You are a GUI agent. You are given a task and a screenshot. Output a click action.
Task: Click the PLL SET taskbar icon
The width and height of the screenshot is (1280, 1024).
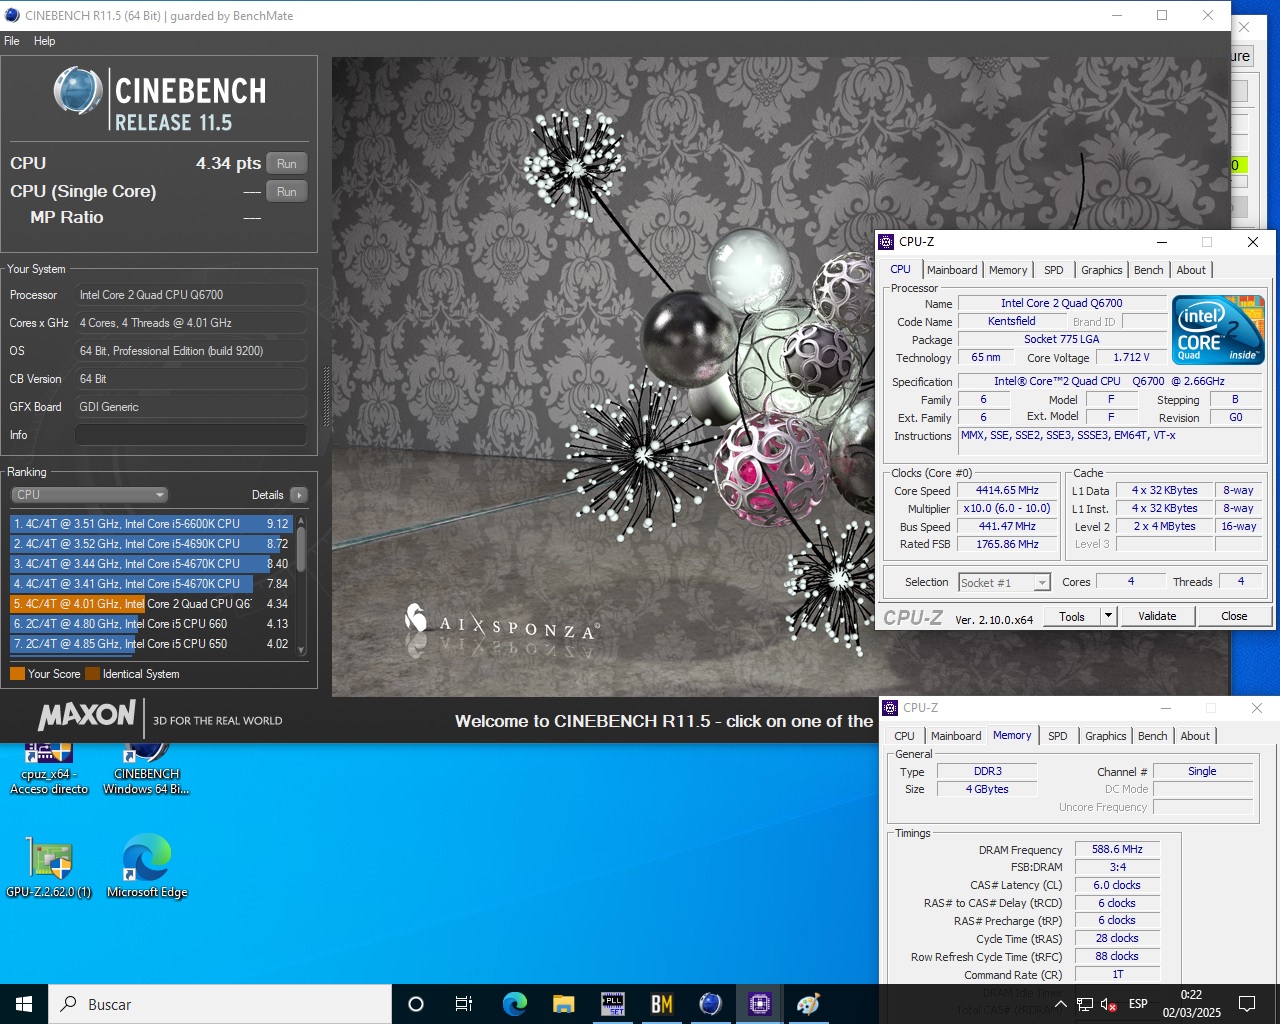point(612,1004)
